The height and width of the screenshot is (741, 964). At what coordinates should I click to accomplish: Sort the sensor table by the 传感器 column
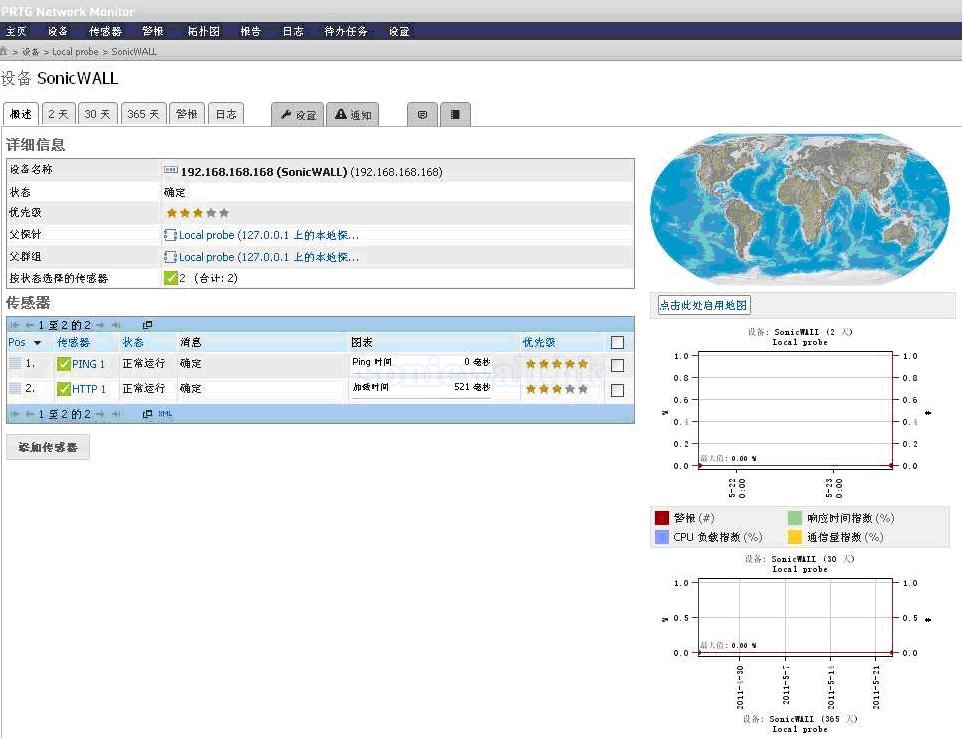(x=73, y=343)
